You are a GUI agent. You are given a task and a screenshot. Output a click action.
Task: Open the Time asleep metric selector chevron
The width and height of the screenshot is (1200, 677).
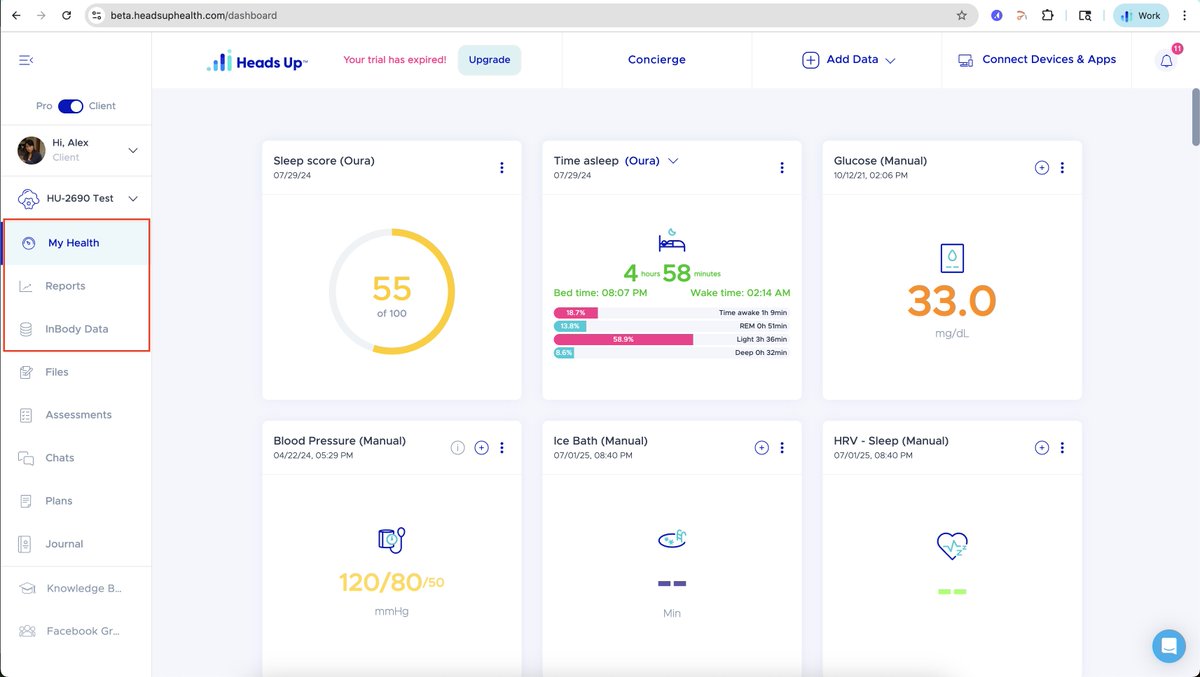pos(674,159)
